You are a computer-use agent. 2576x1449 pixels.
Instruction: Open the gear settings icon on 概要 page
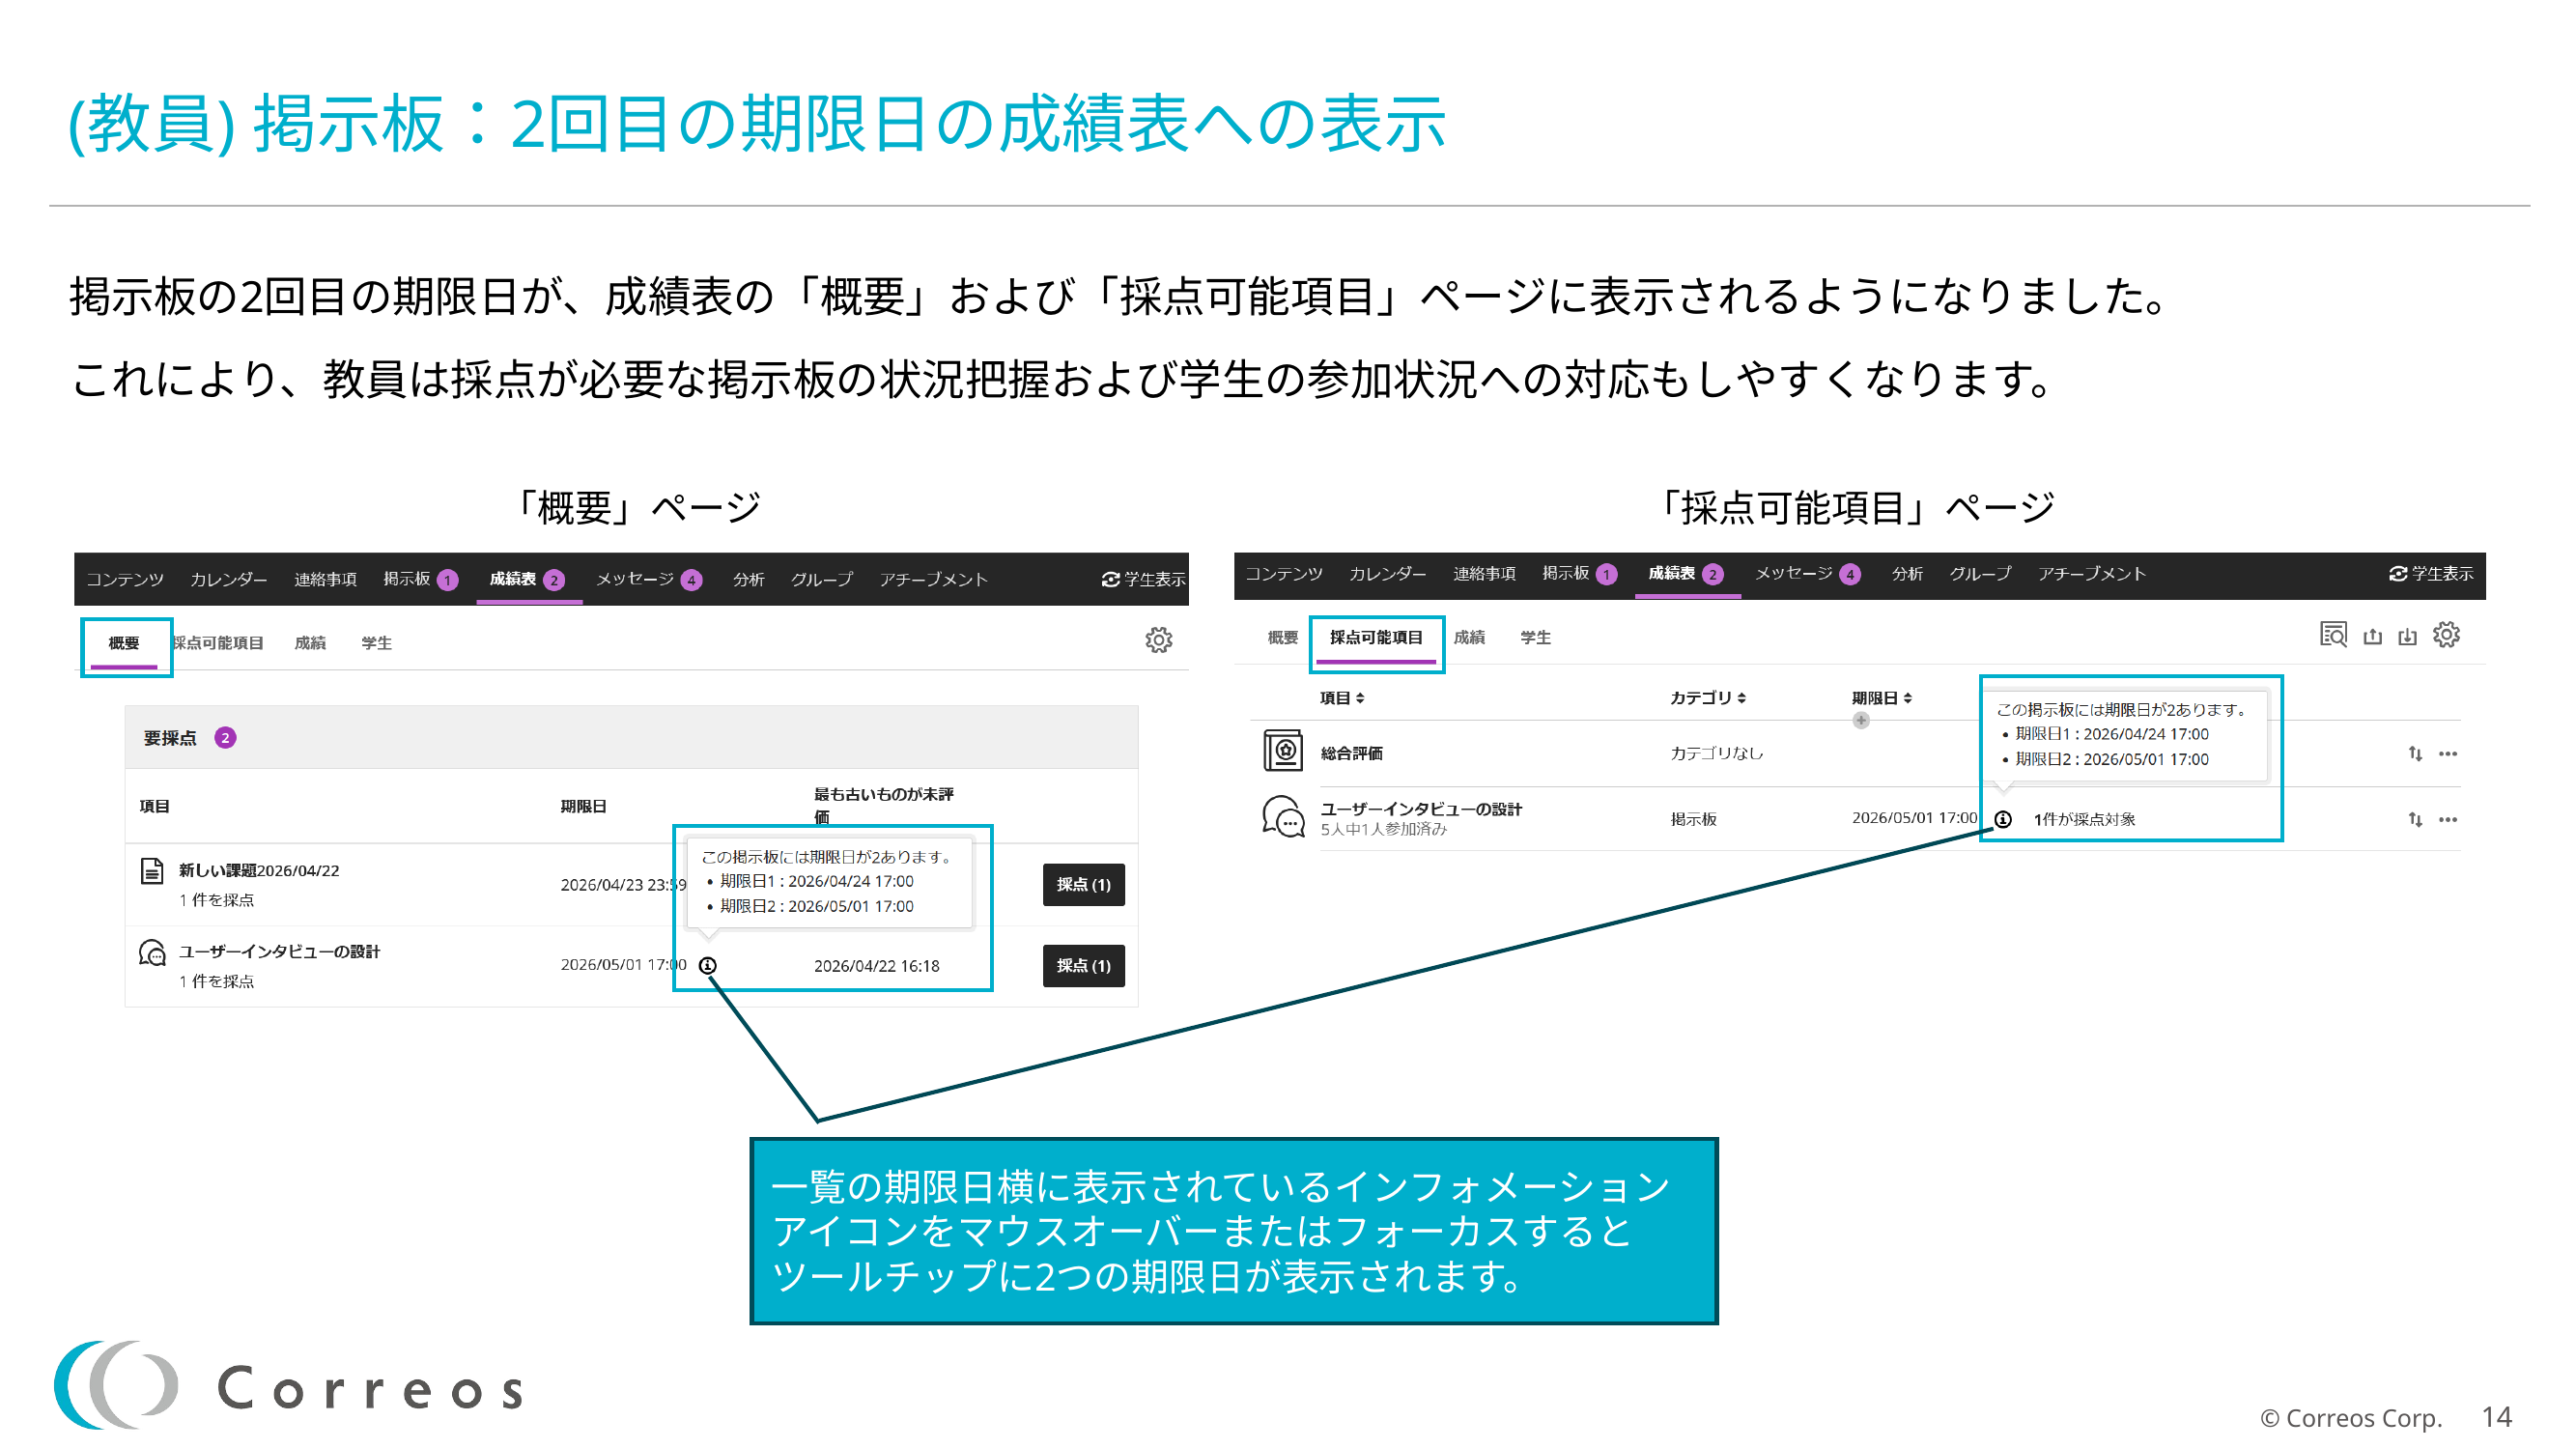point(1158,640)
